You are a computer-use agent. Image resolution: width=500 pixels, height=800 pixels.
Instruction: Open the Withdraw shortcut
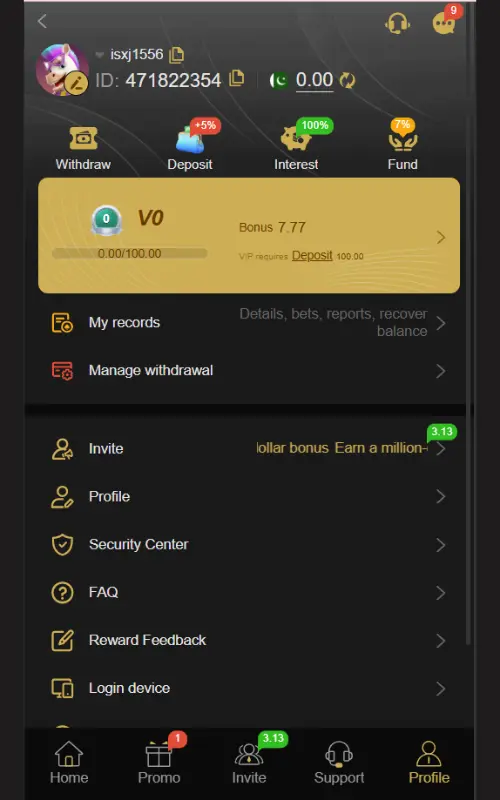83,148
